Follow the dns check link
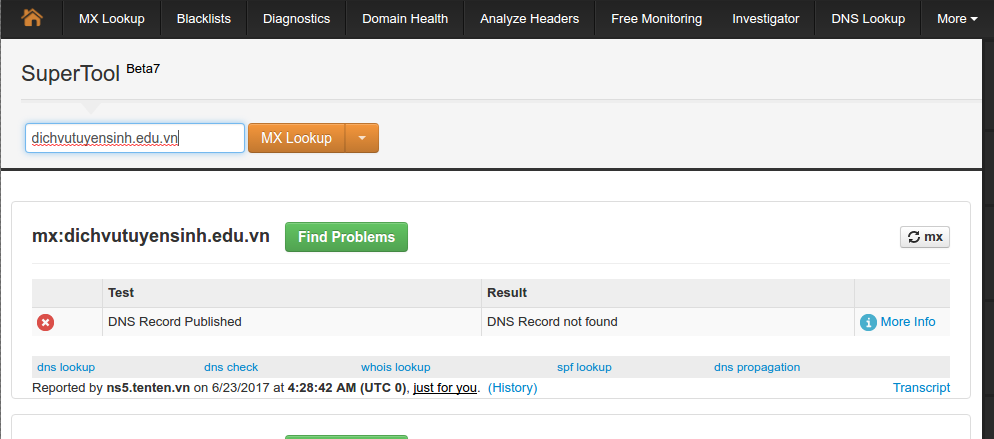Image resolution: width=994 pixels, height=439 pixels. pos(231,367)
